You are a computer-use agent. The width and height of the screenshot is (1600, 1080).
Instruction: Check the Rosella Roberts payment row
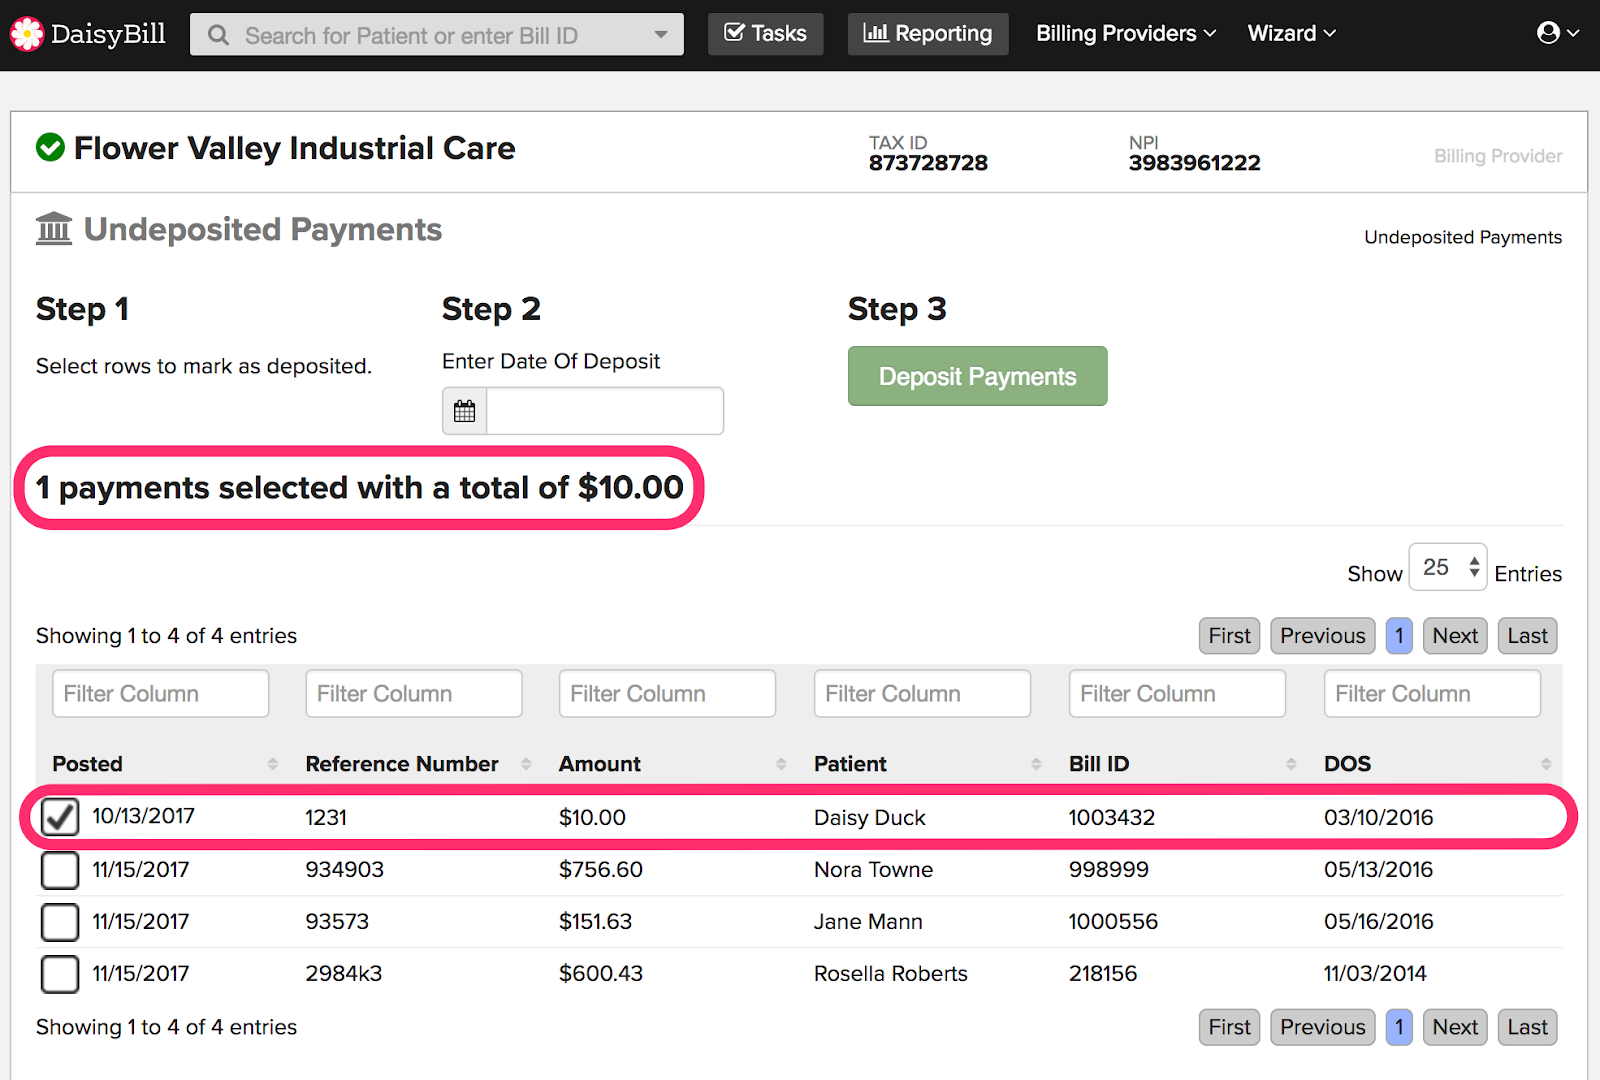[x=60, y=974]
